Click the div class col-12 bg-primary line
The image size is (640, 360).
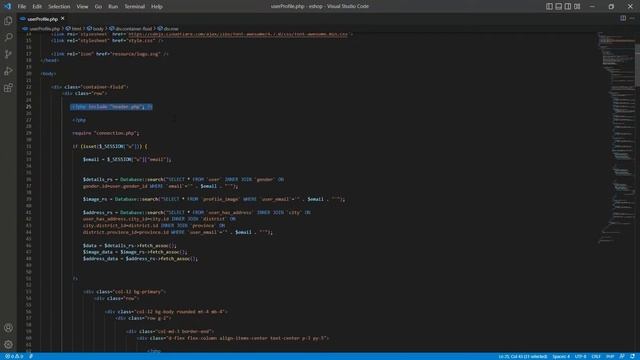[124, 292]
